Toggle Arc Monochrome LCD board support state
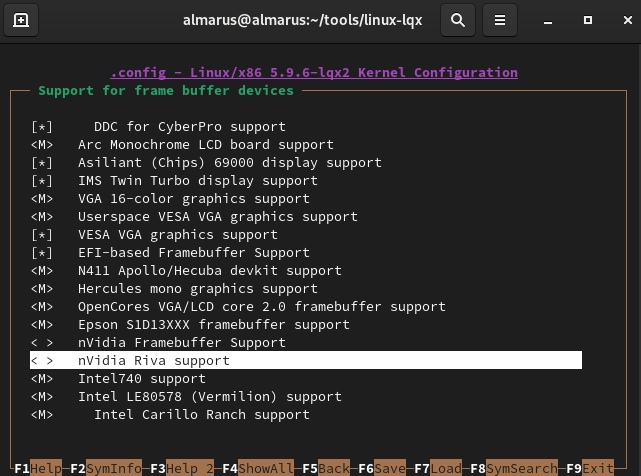The image size is (641, 476). point(42,145)
